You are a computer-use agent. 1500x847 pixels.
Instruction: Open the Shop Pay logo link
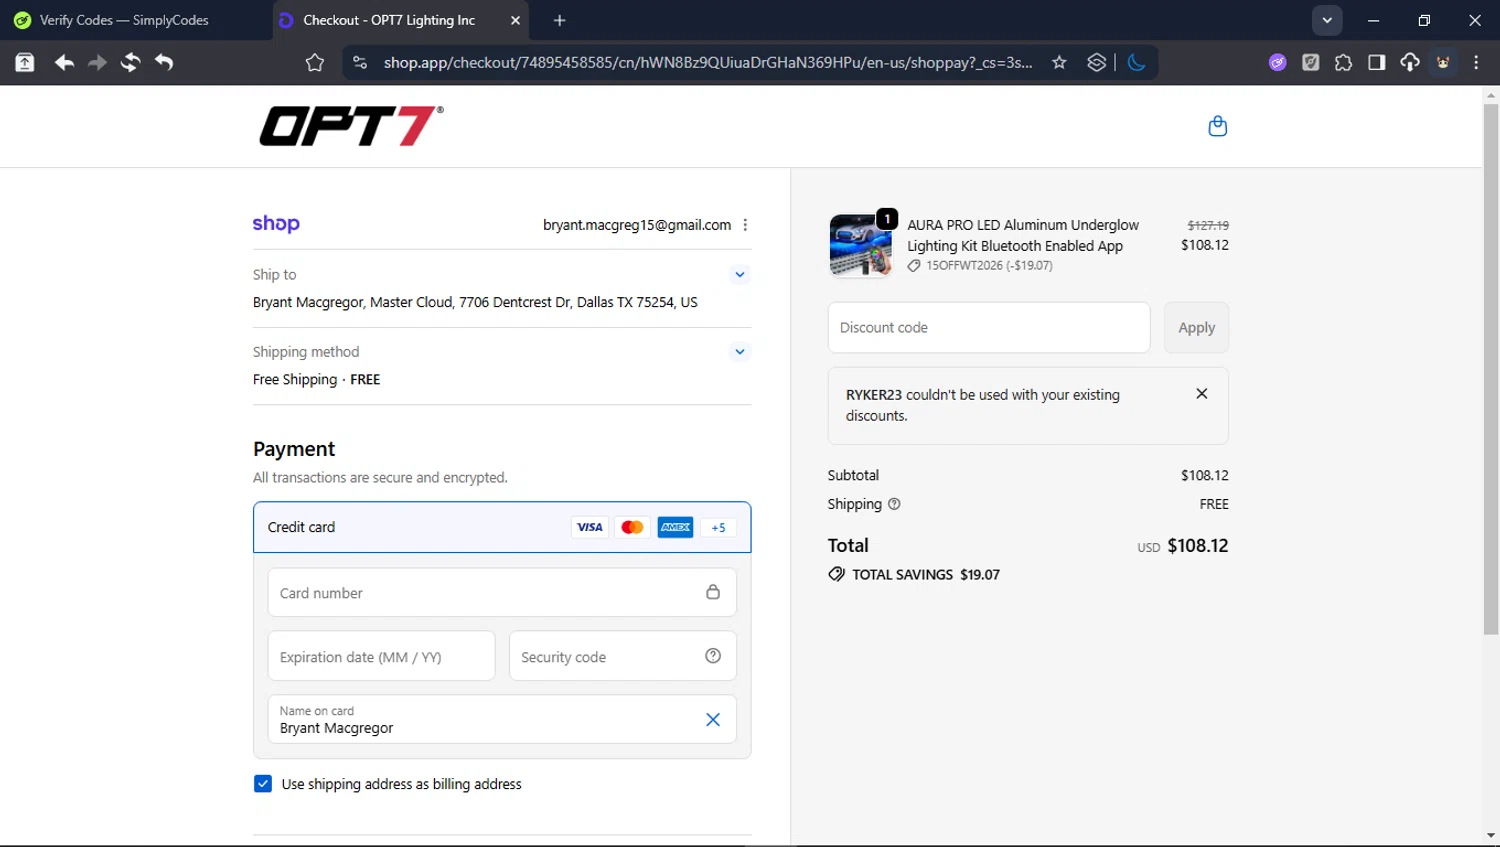pos(276,224)
